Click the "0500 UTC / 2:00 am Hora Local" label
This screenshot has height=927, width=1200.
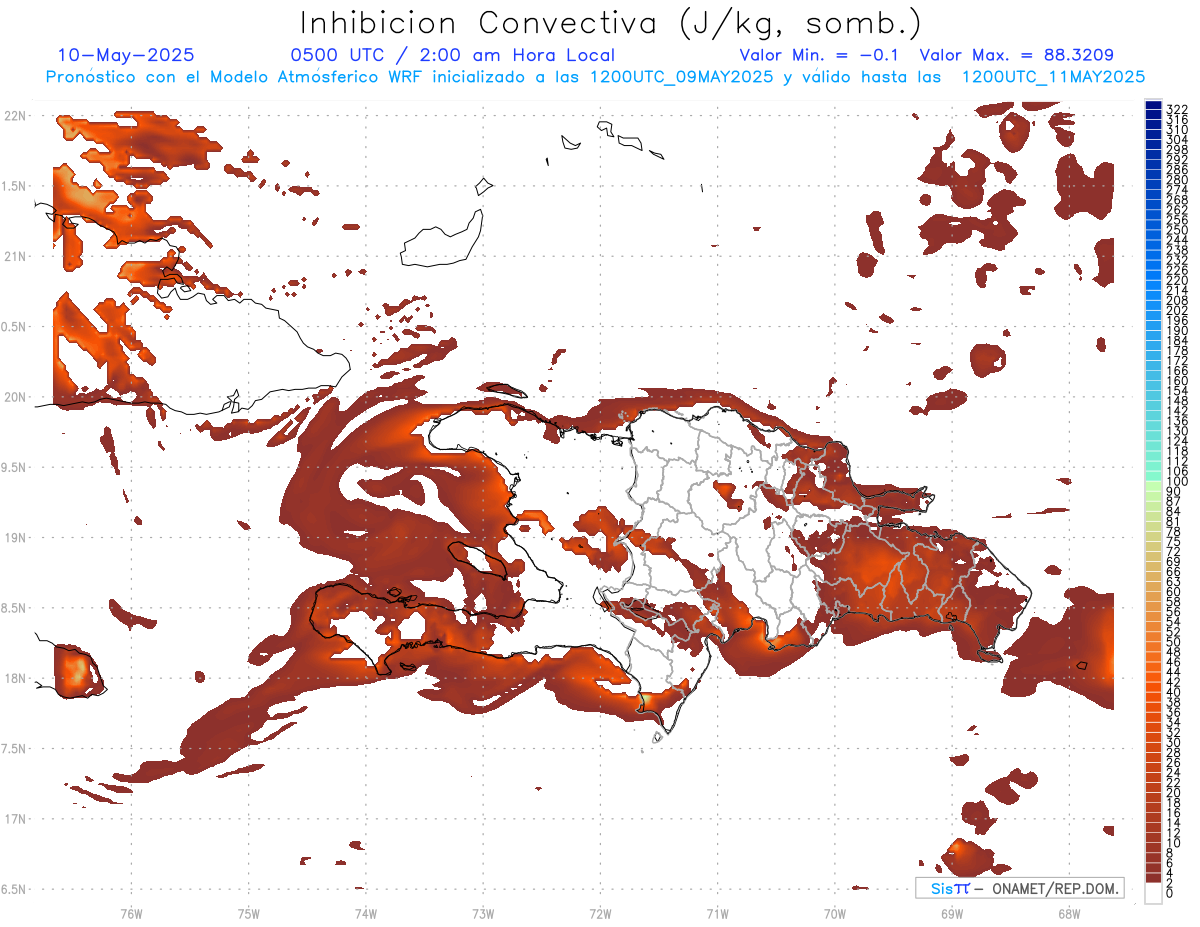pyautogui.click(x=452, y=55)
